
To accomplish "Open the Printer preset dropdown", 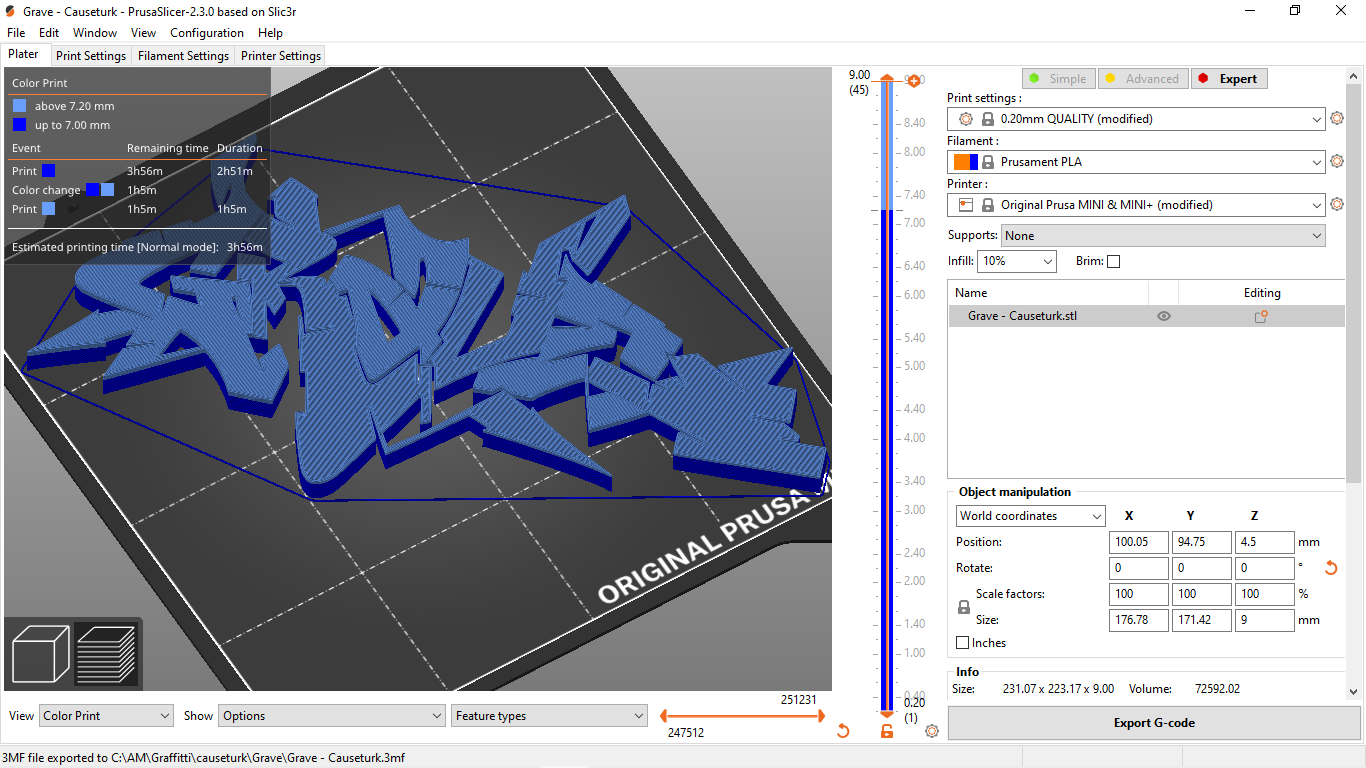I will point(1136,205).
